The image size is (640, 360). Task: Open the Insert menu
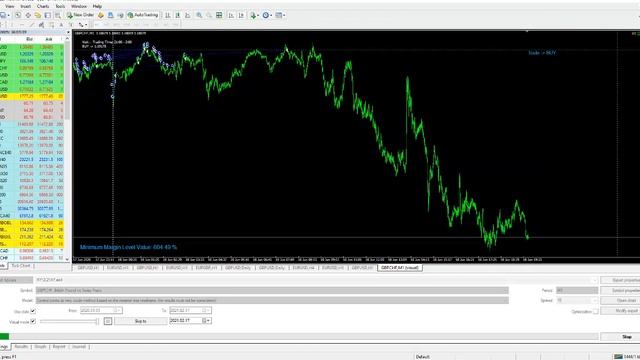(x=25, y=6)
